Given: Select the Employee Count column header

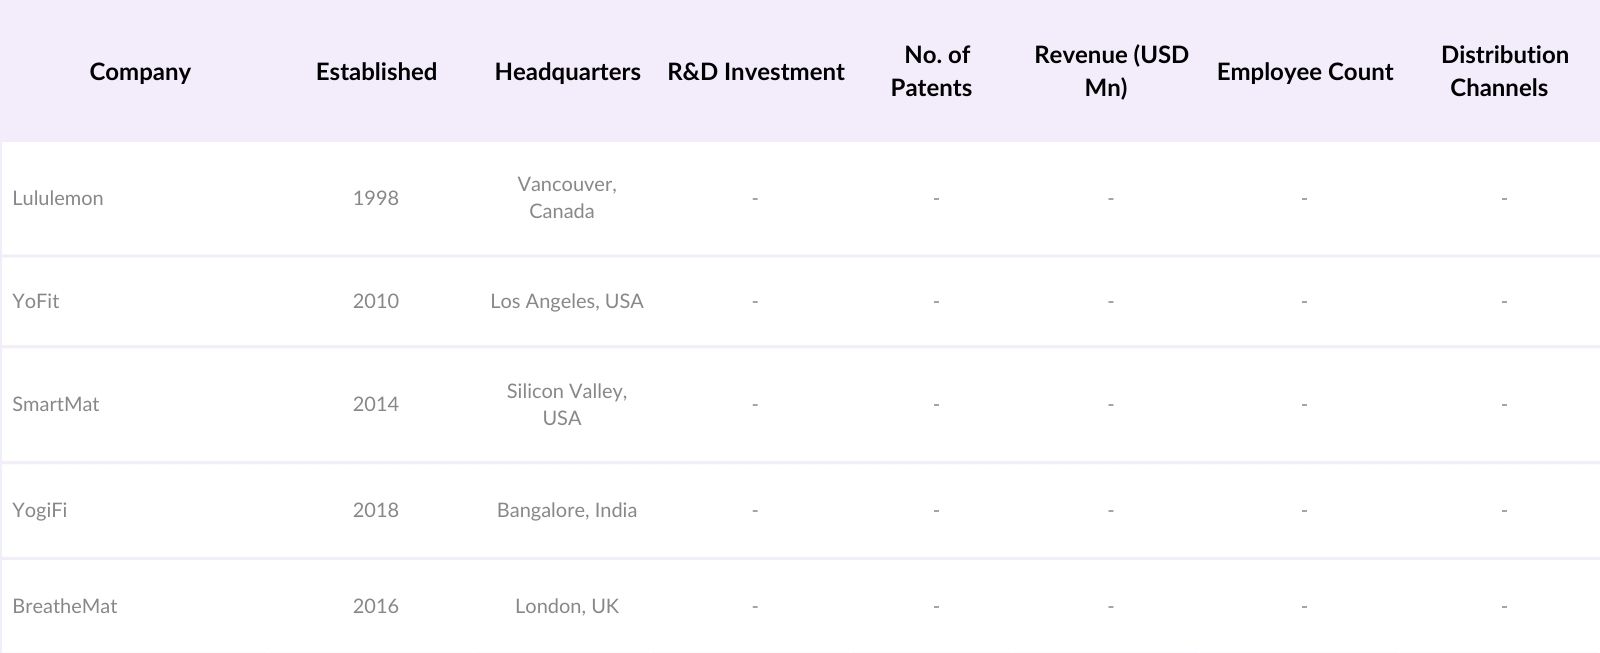Looking at the screenshot, I should pyautogui.click(x=1305, y=72).
